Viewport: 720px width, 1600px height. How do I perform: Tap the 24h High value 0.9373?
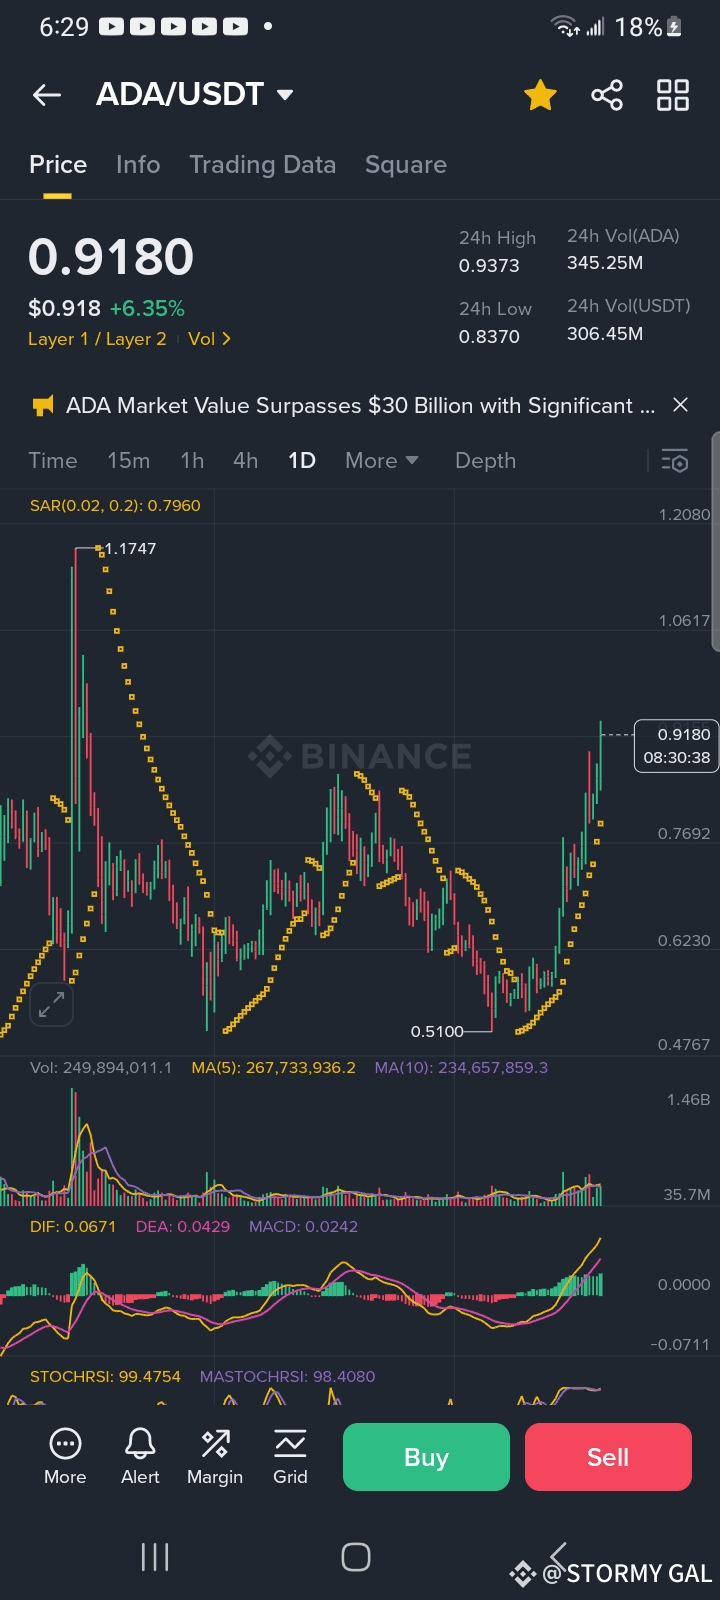tap(489, 265)
